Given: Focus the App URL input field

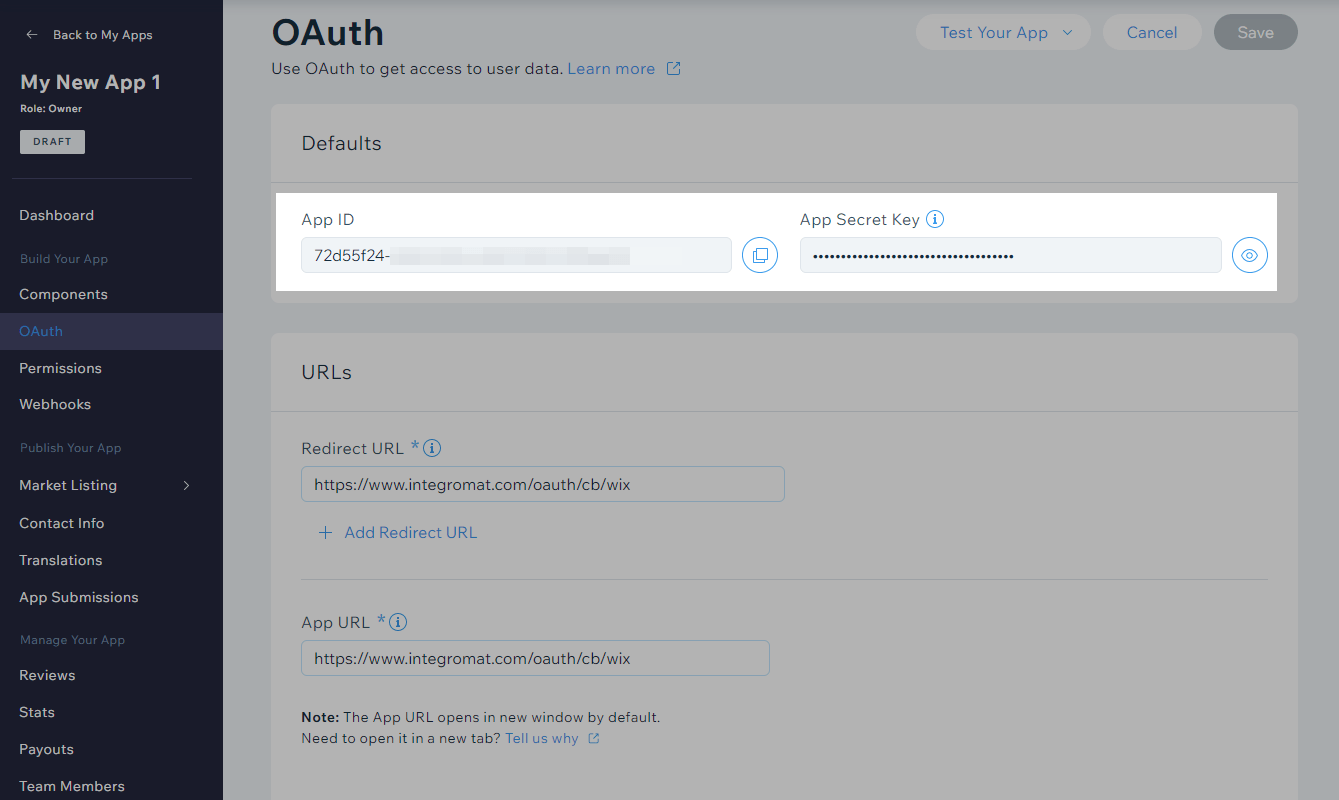Looking at the screenshot, I should tap(535, 659).
